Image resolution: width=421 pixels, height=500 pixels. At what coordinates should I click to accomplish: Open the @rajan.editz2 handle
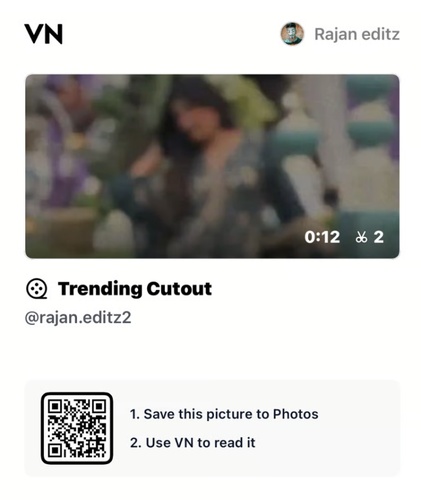tap(78, 318)
